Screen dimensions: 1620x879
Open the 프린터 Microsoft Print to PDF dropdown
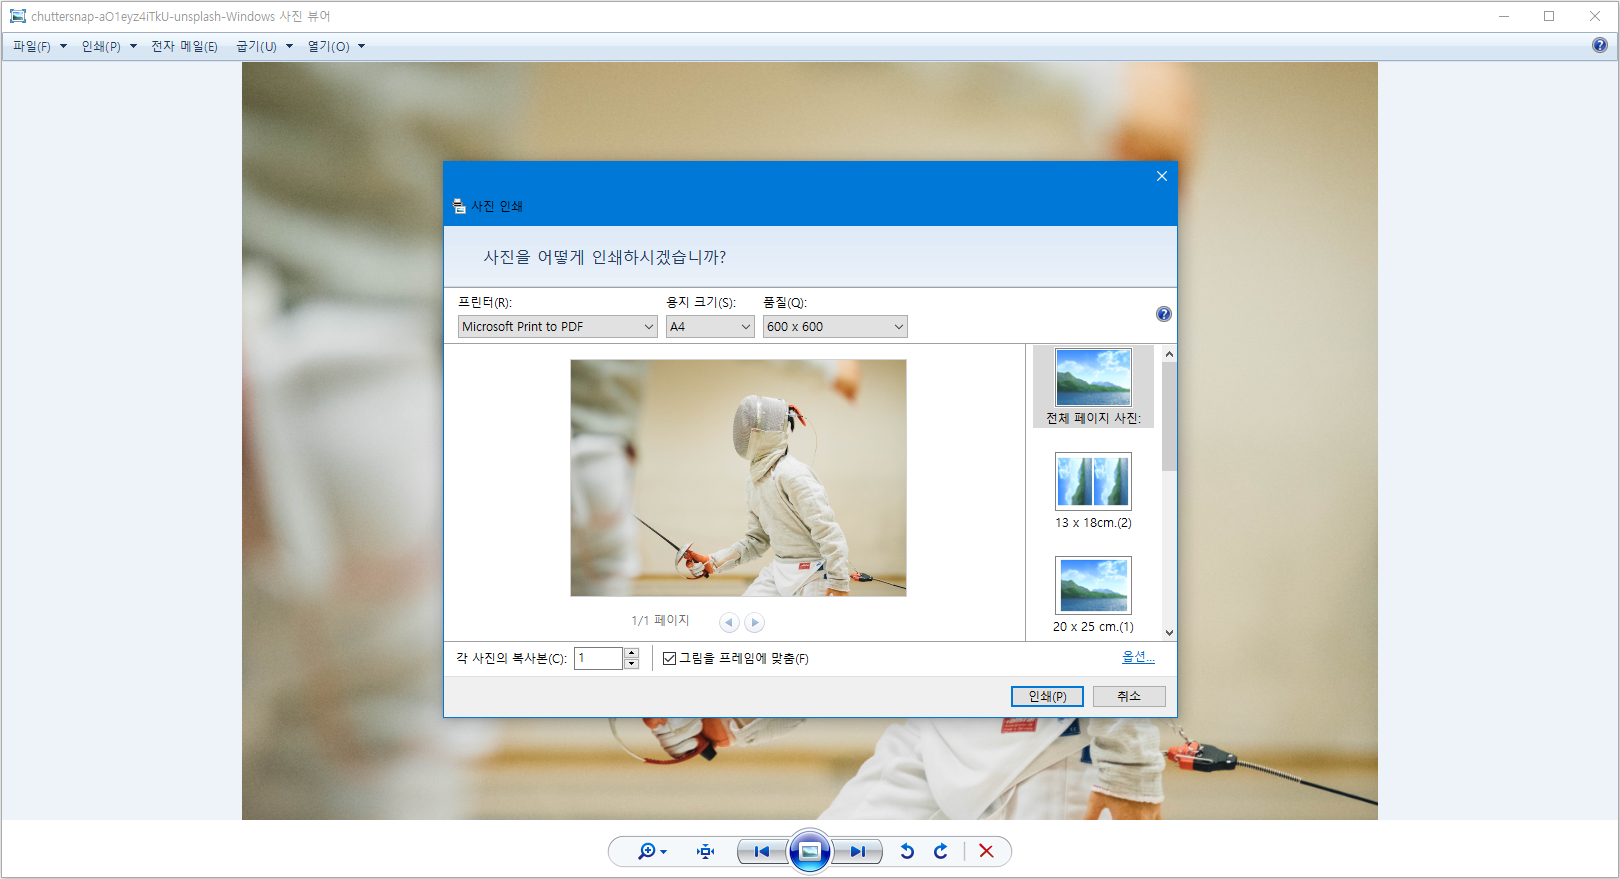coord(557,327)
